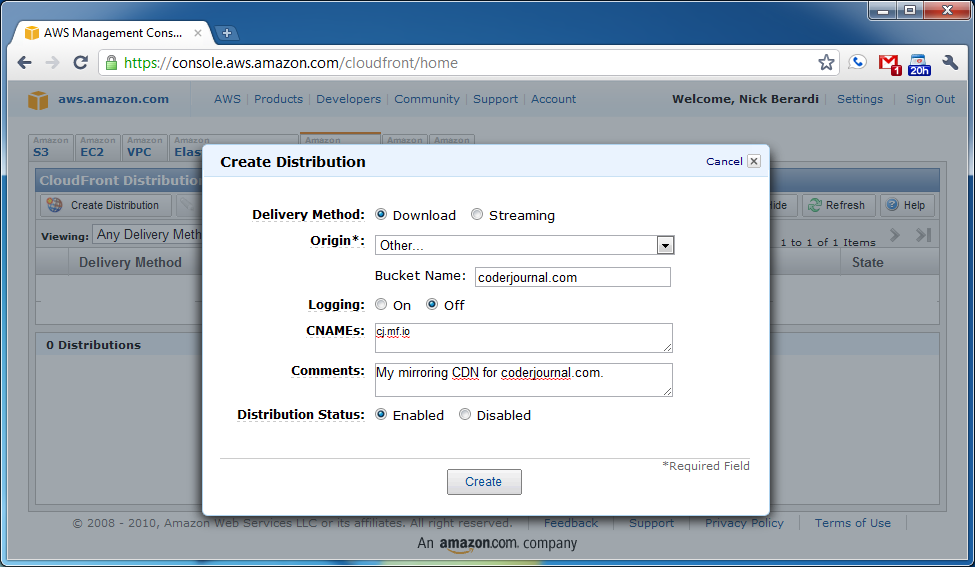Click the browser back arrow
The width and height of the screenshot is (975, 567).
coord(25,63)
